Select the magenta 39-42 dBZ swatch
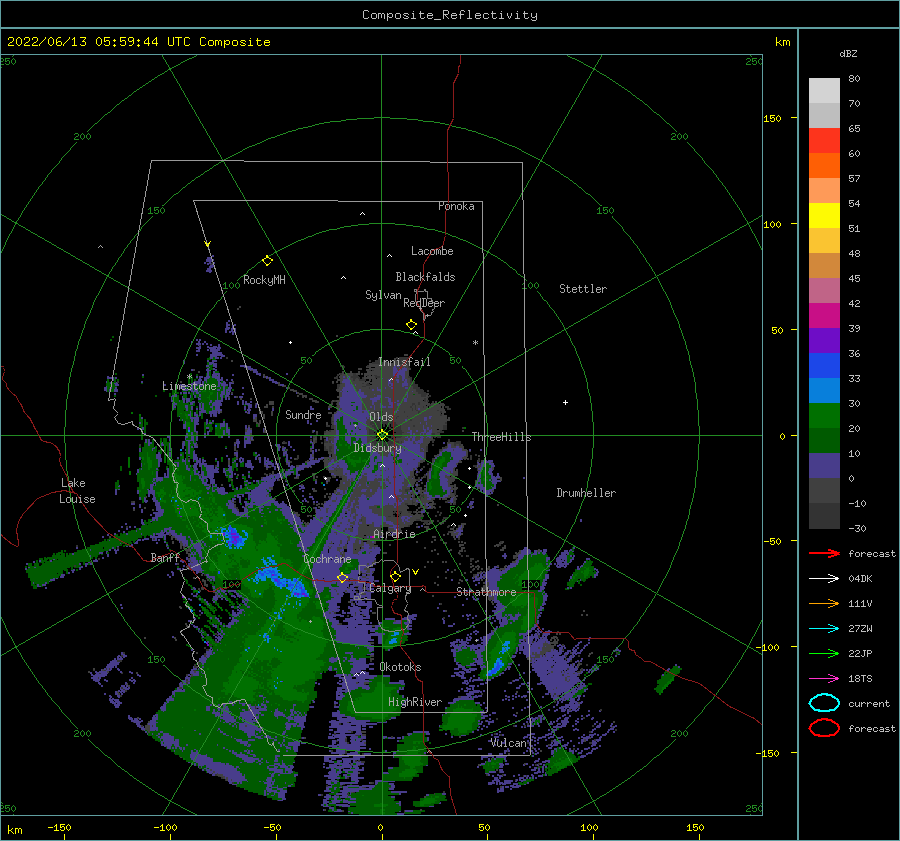Viewport: 900px width, 841px height. point(824,315)
